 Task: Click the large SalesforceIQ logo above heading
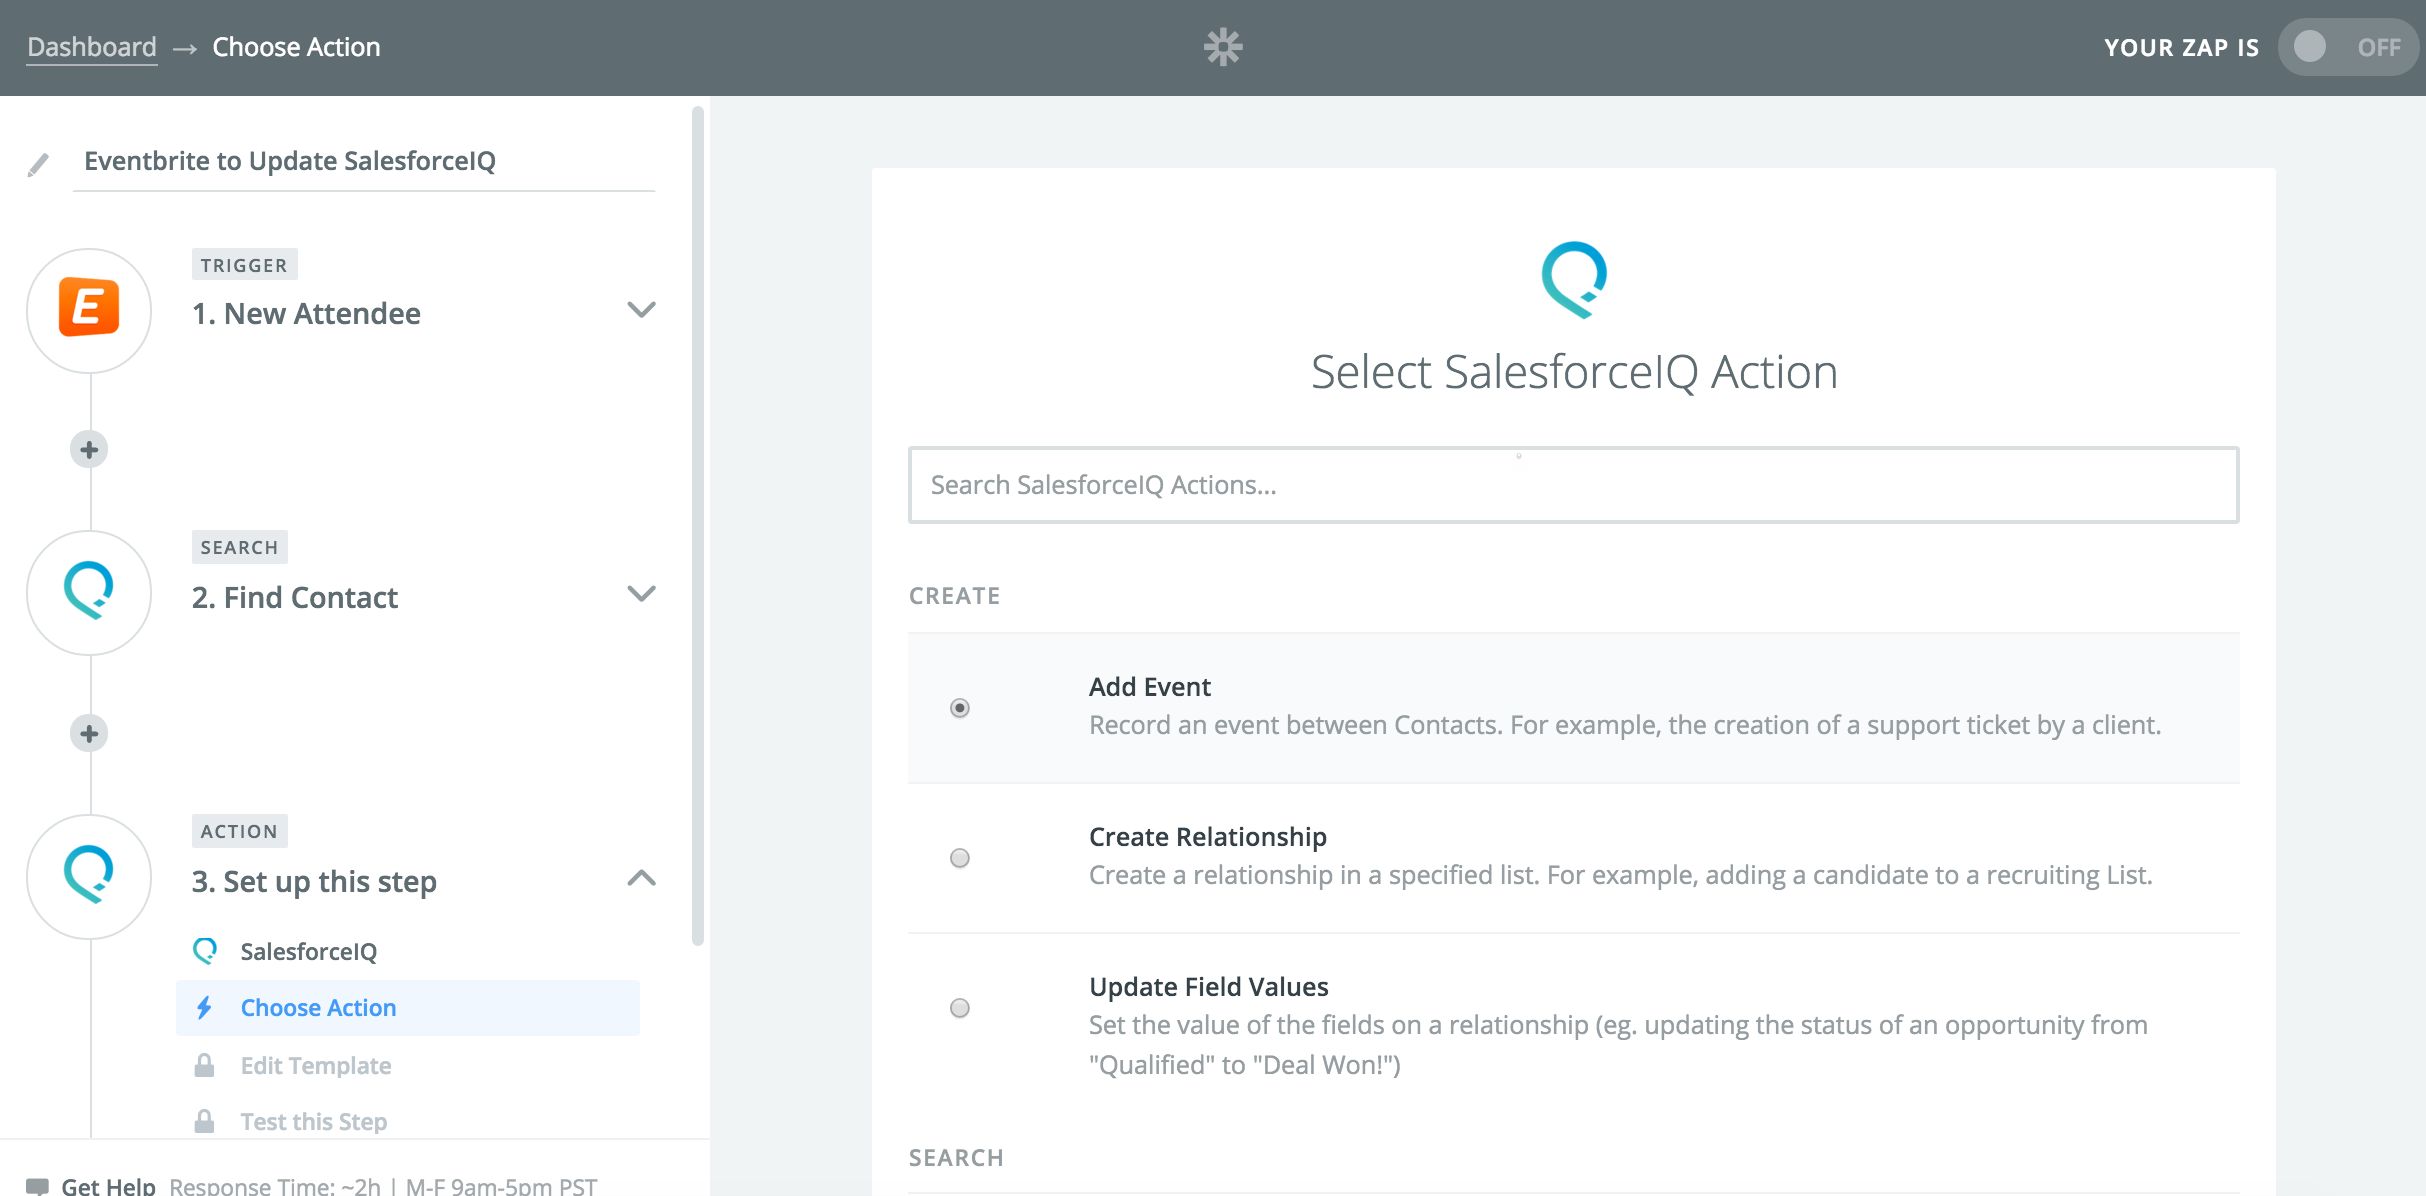click(x=1574, y=280)
